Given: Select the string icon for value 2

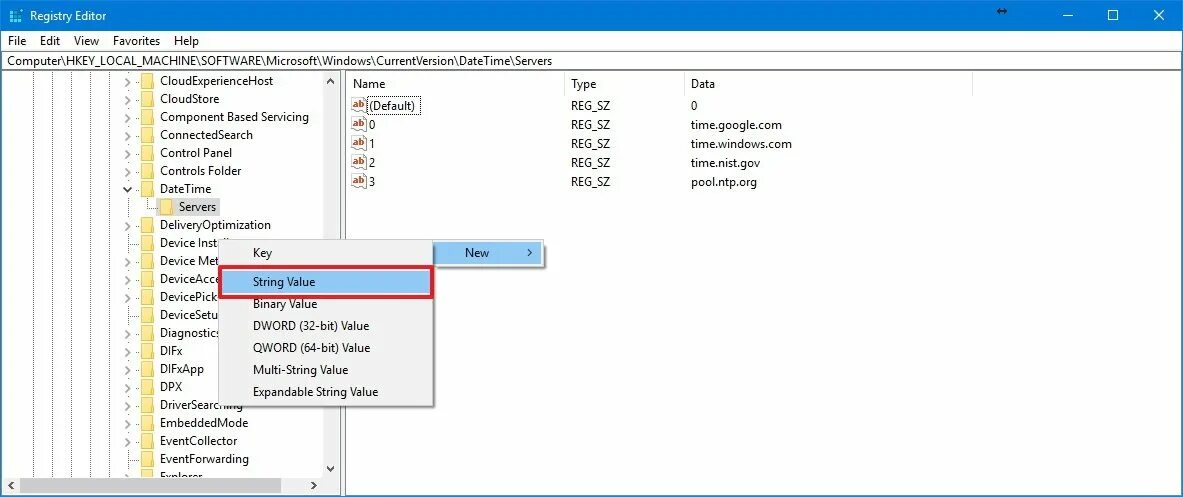Looking at the screenshot, I should point(359,162).
